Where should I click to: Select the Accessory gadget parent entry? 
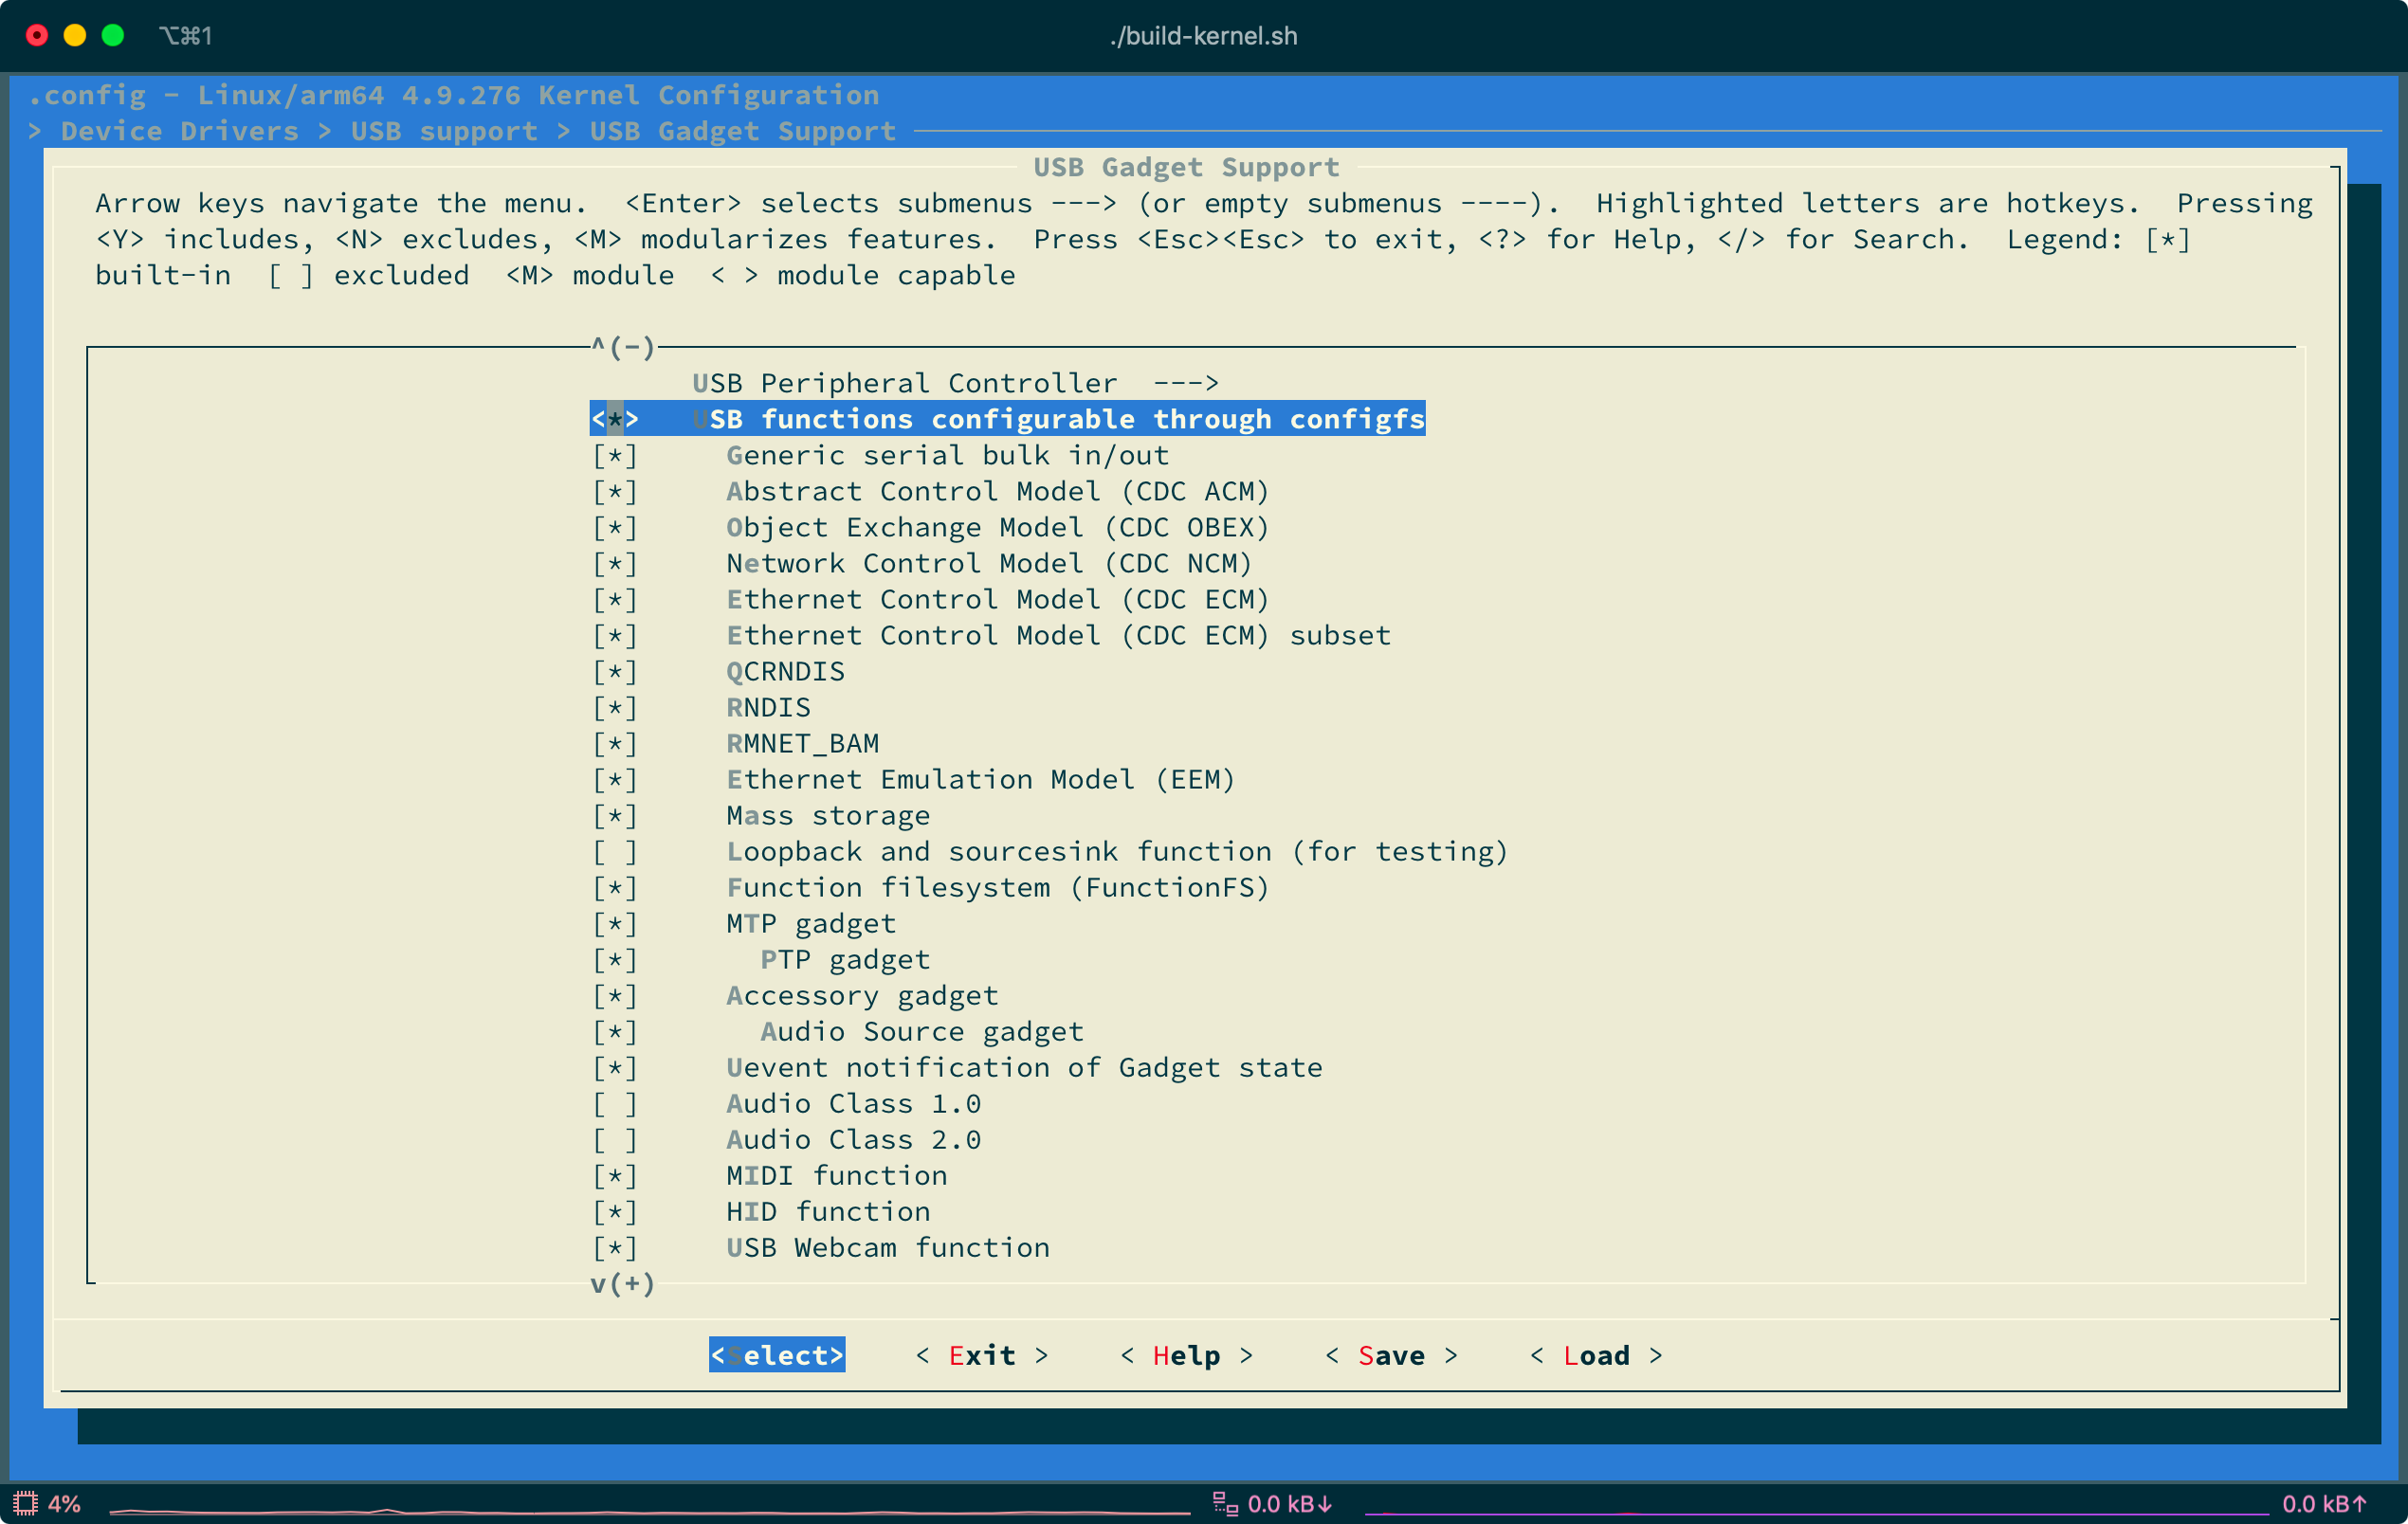coord(861,996)
